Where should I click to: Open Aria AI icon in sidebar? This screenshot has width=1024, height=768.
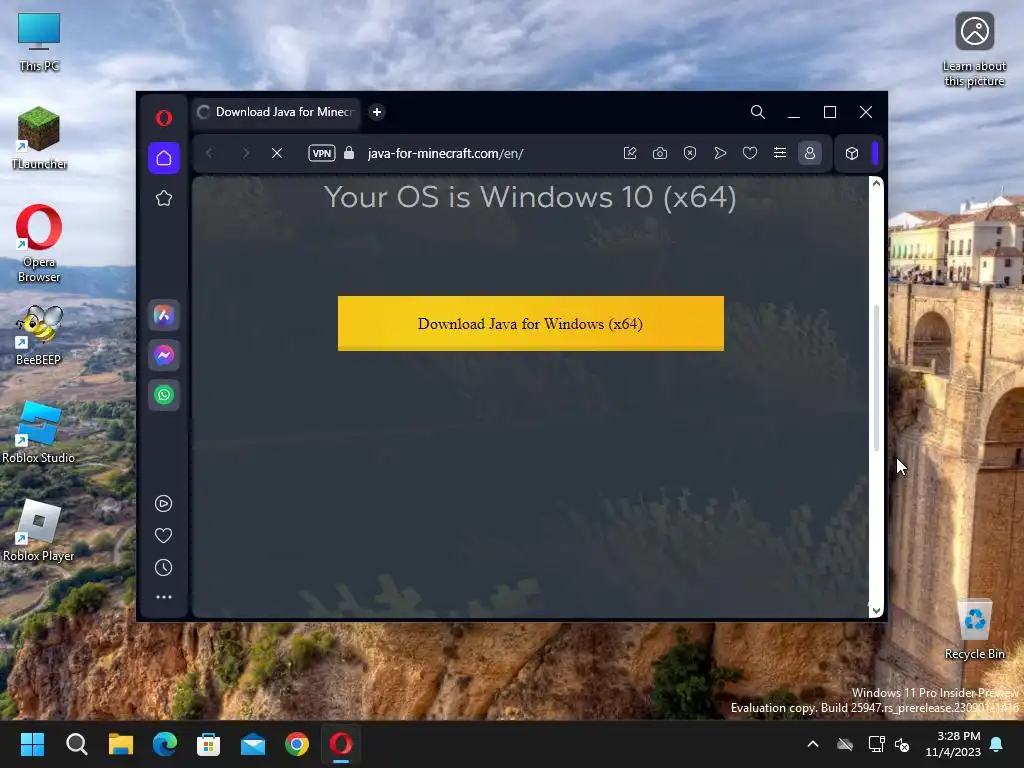point(164,315)
